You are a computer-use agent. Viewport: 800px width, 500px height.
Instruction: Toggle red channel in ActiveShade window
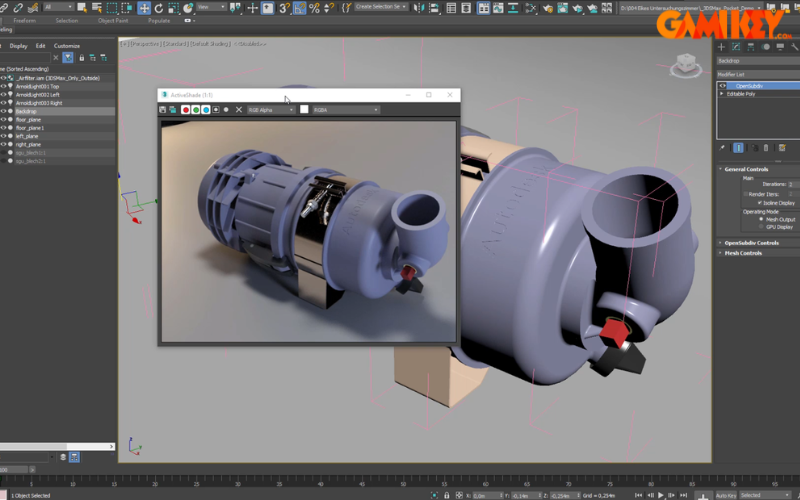point(186,110)
